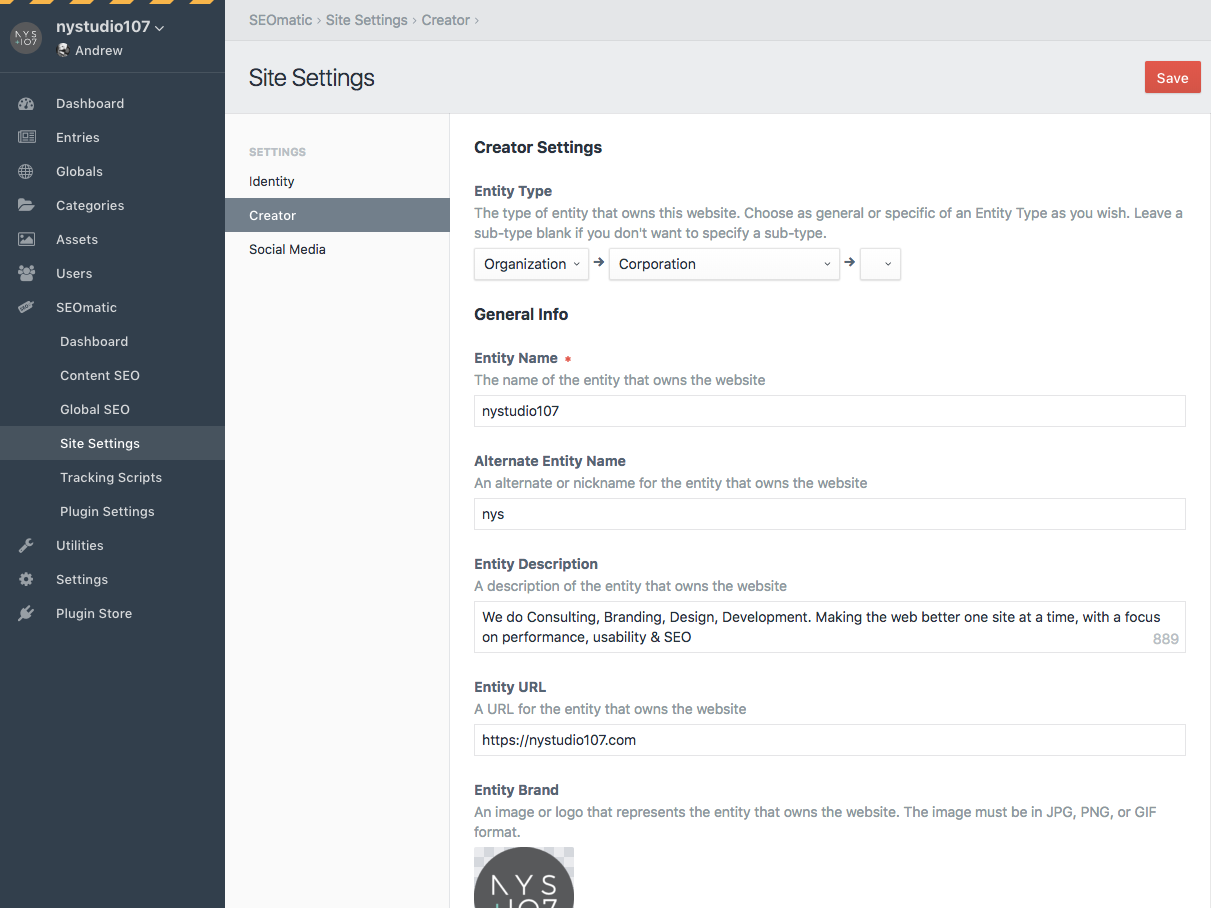Click the Plugin Store plug icon

tap(26, 613)
